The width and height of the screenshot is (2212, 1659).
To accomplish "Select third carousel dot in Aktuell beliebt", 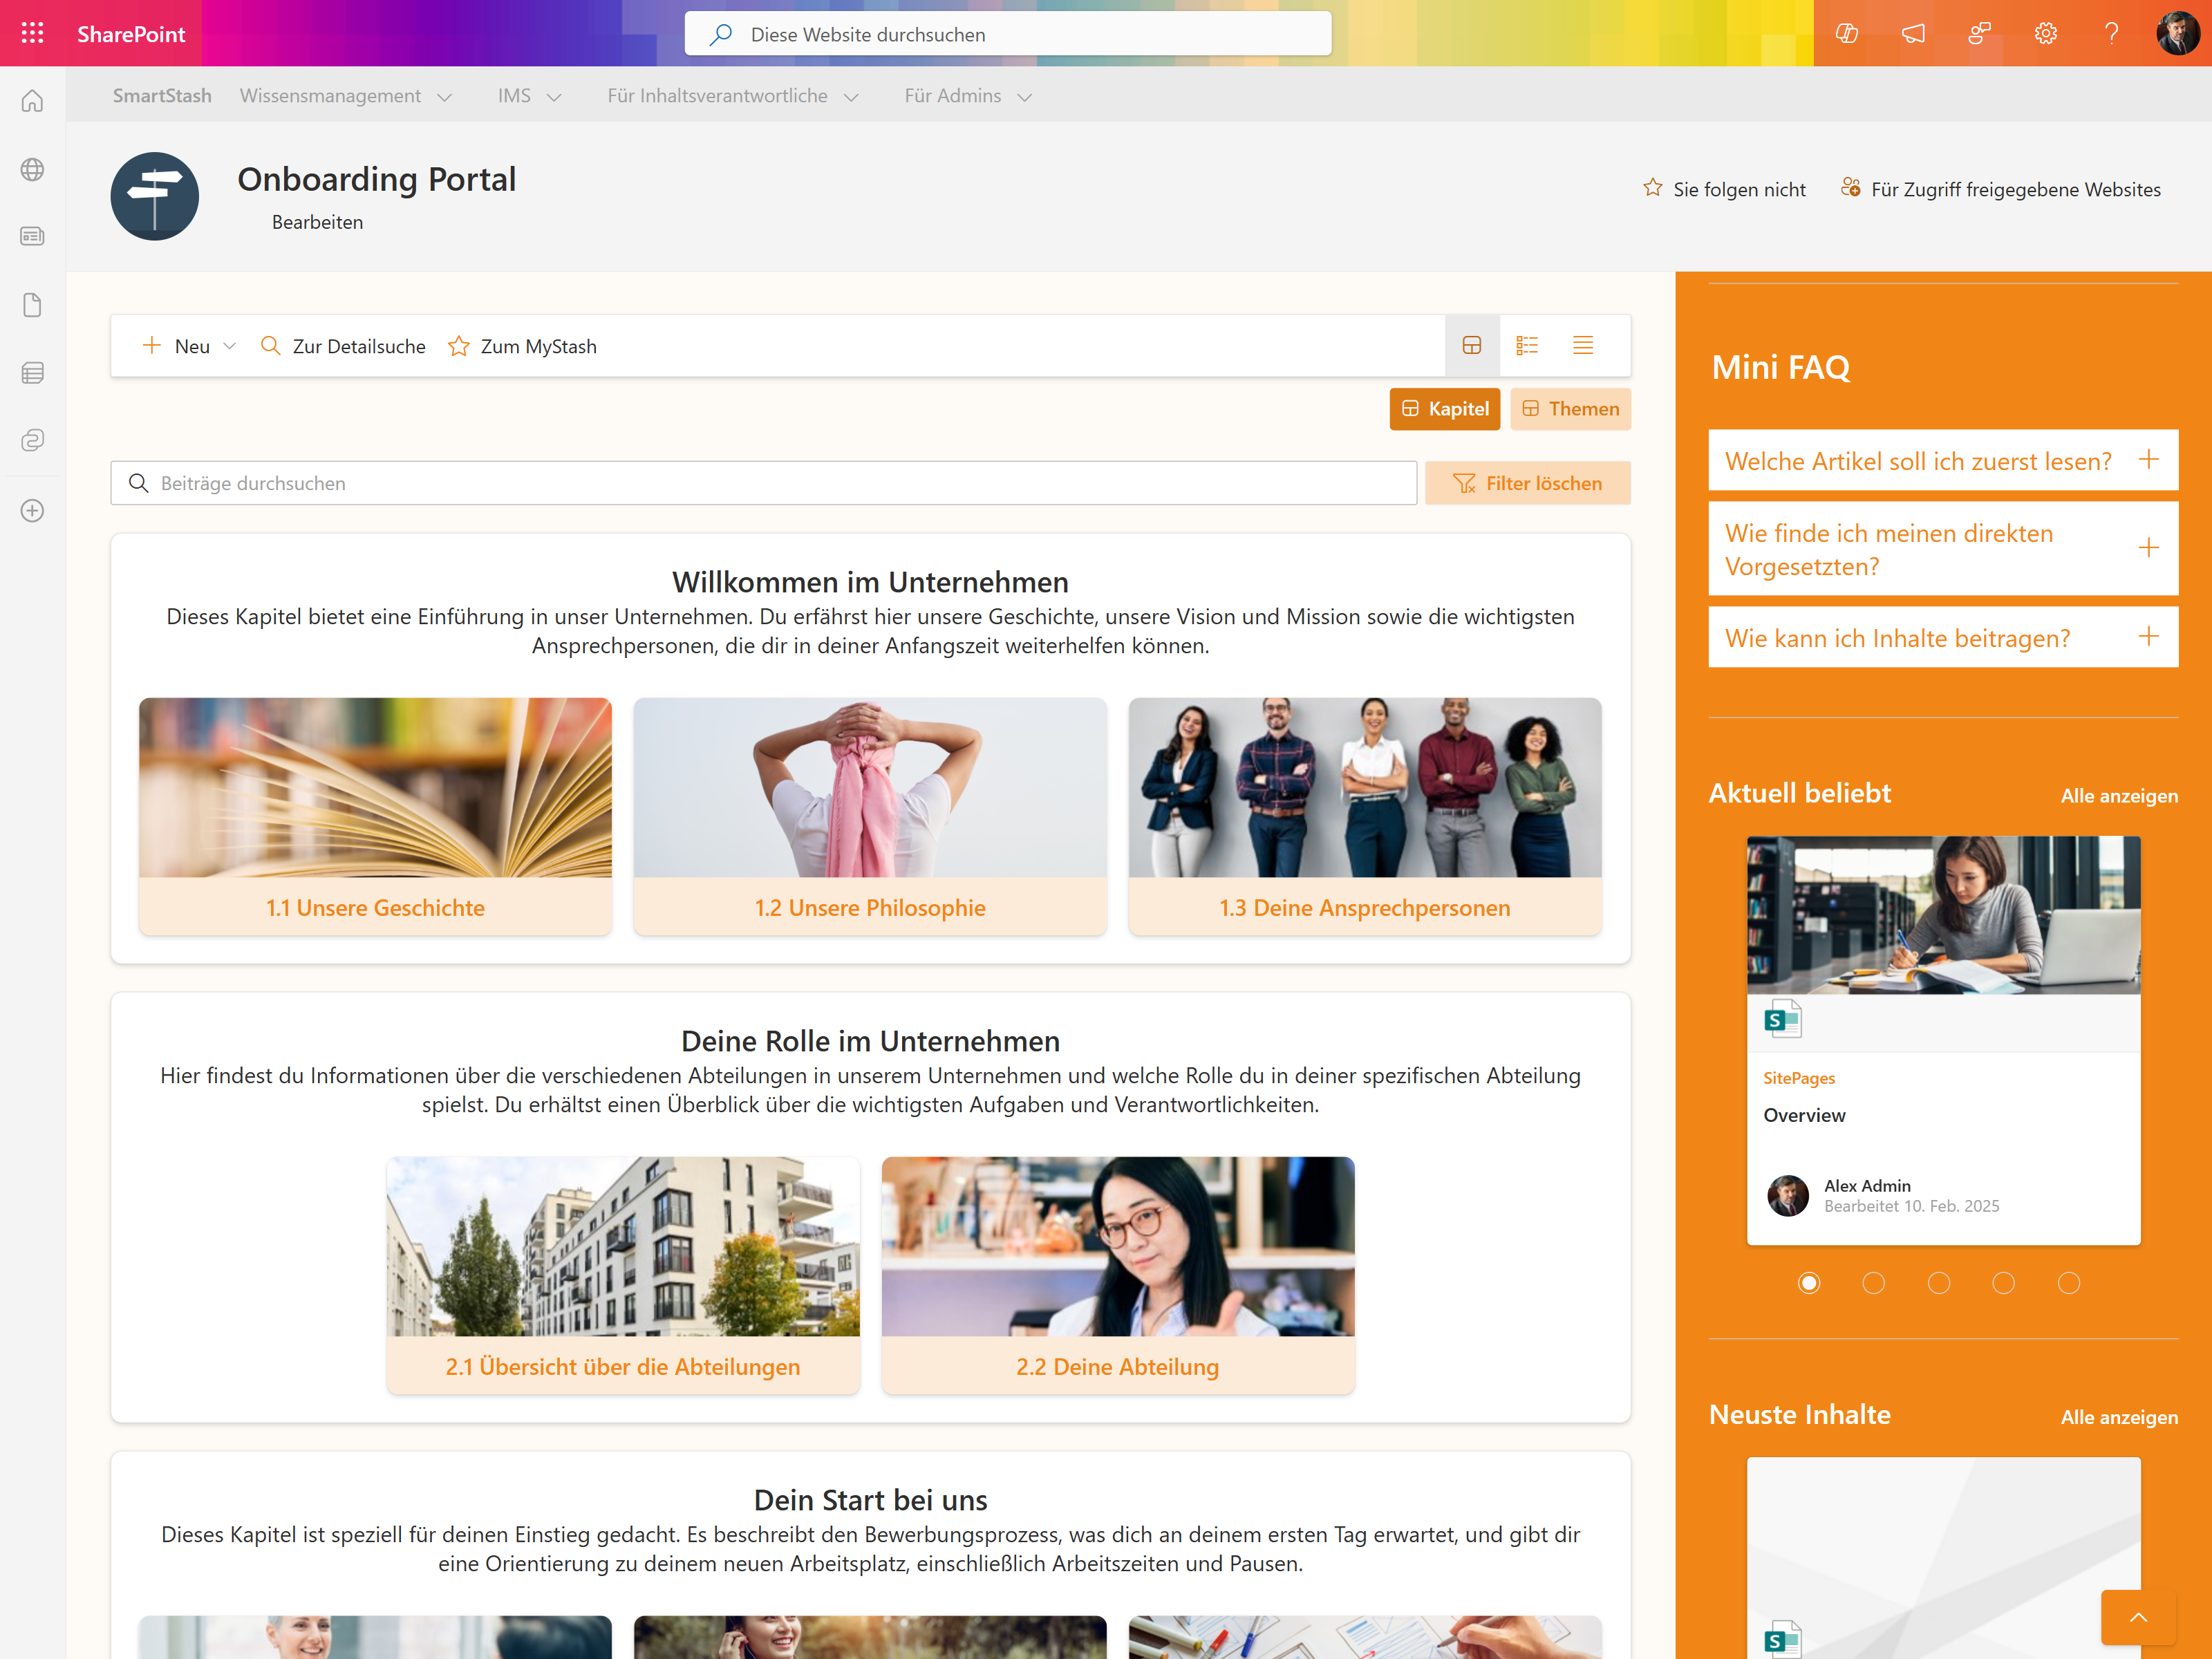I will [1938, 1282].
